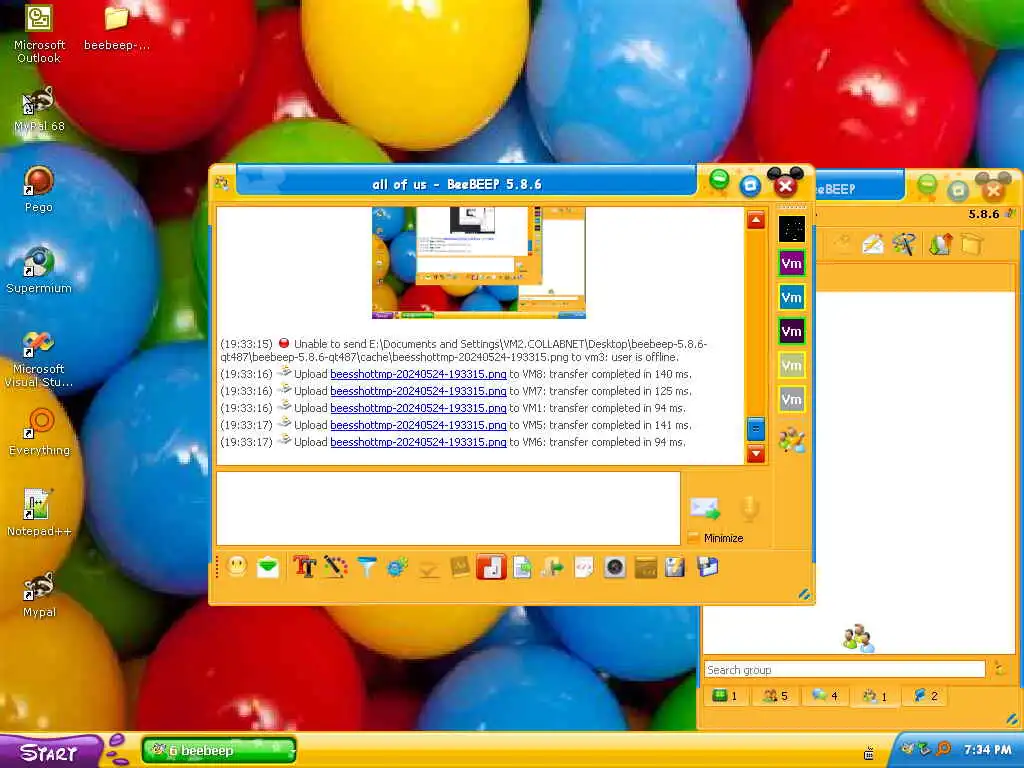The image size is (1024, 768).
Task: Click the 5.8.6 version label in main window
Action: point(984,214)
